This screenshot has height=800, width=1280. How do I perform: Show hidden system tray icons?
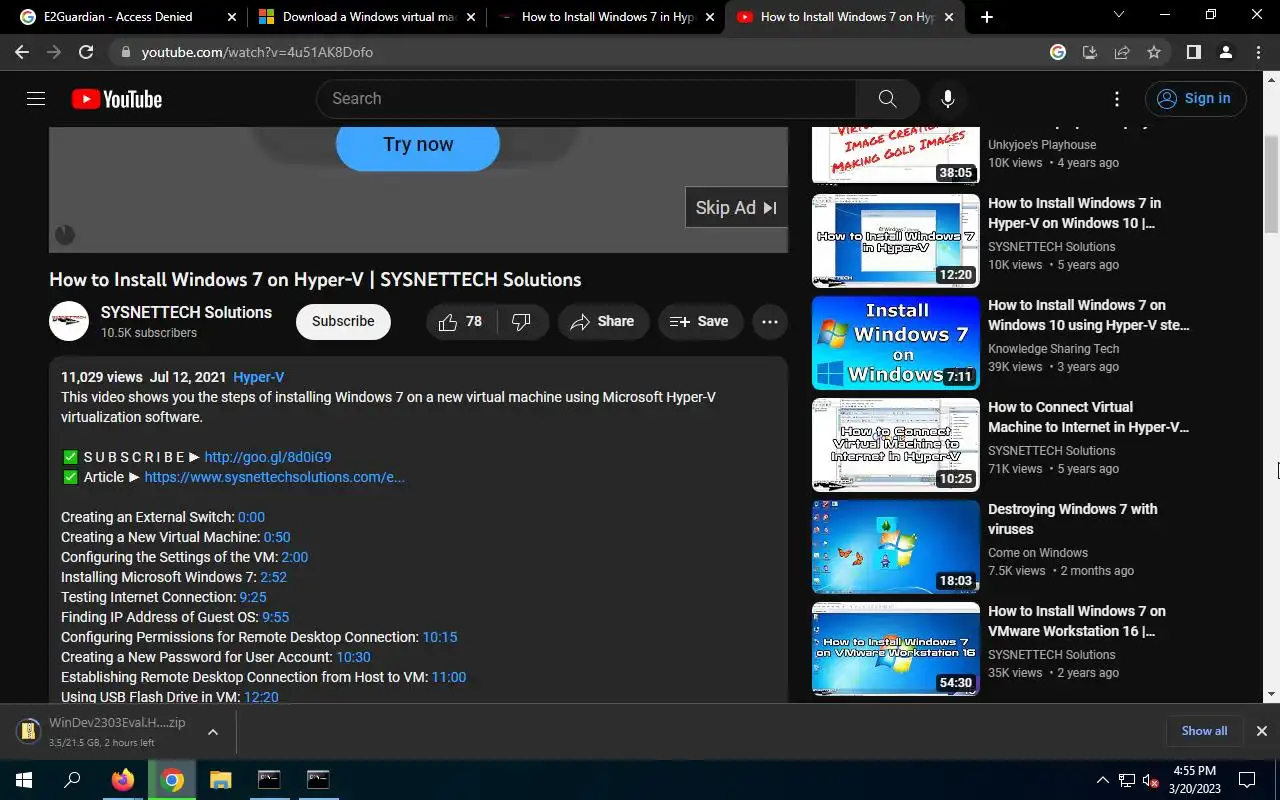pyautogui.click(x=1103, y=780)
